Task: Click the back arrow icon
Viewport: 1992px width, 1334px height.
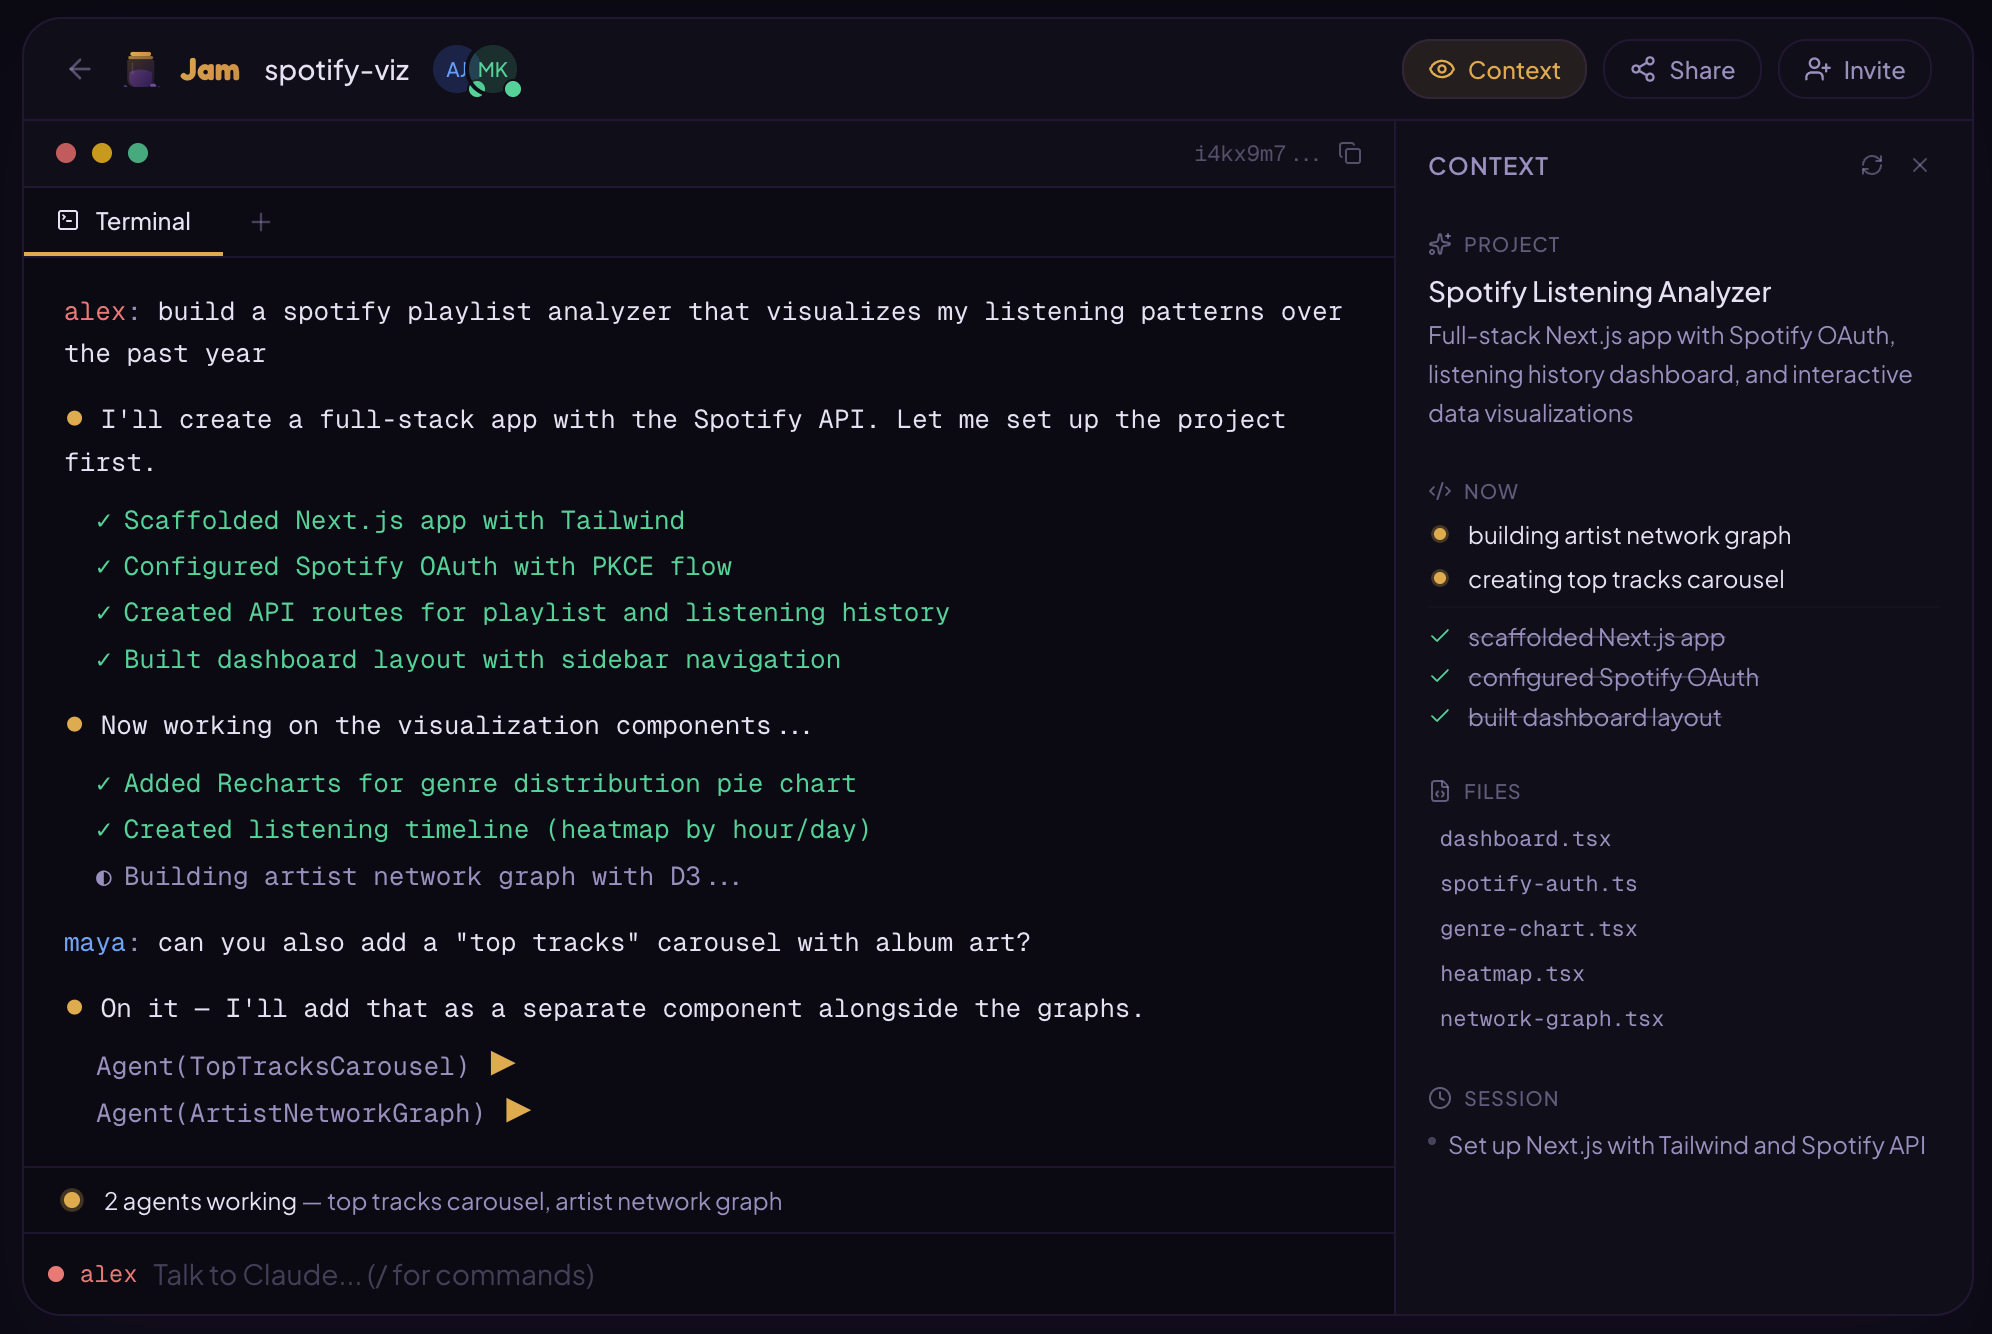Action: [x=80, y=69]
